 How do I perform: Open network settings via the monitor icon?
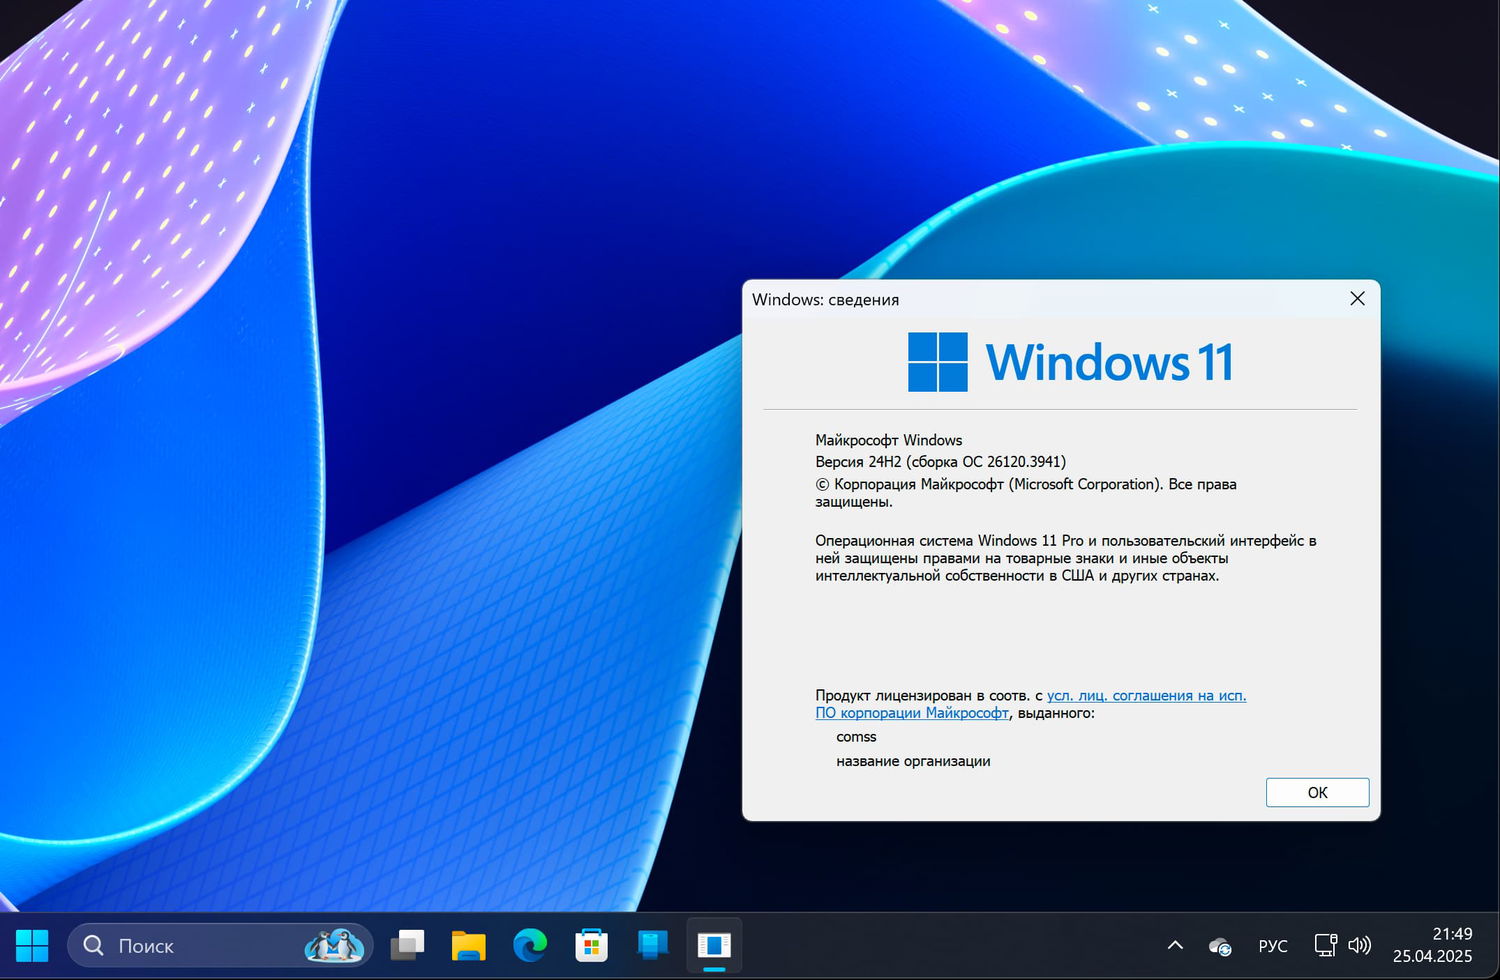point(1326,945)
